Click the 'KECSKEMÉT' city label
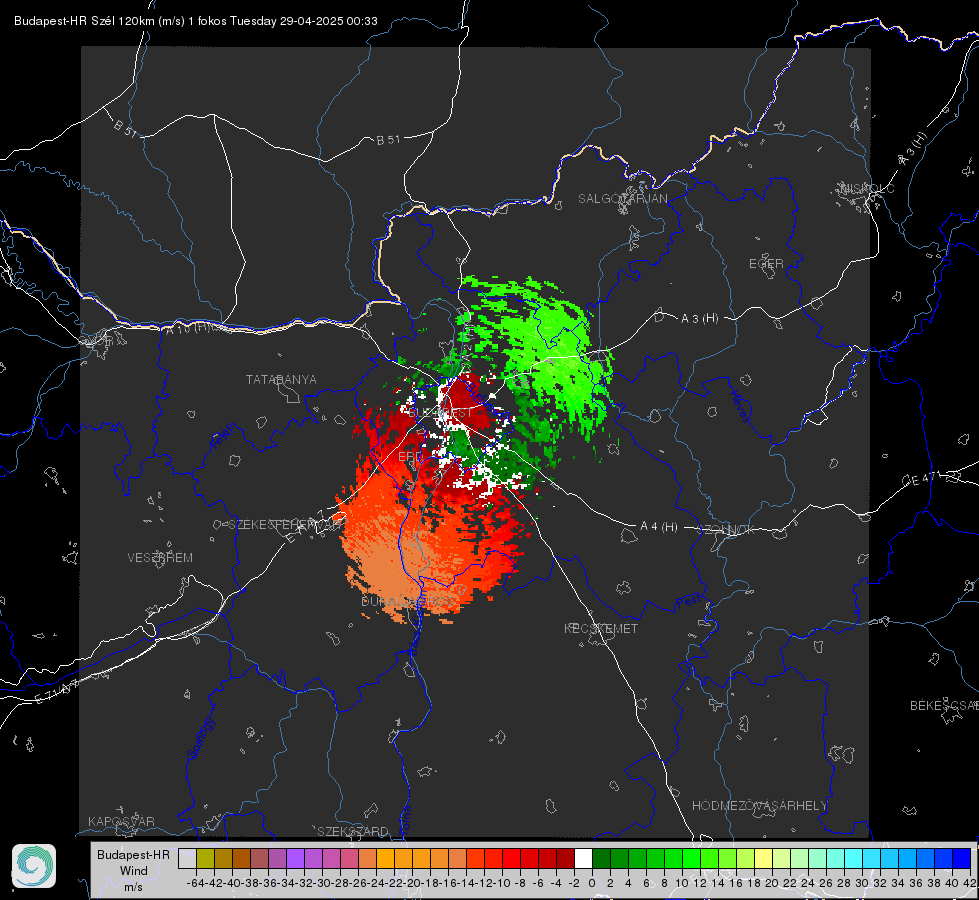The image size is (979, 900). pyautogui.click(x=601, y=628)
